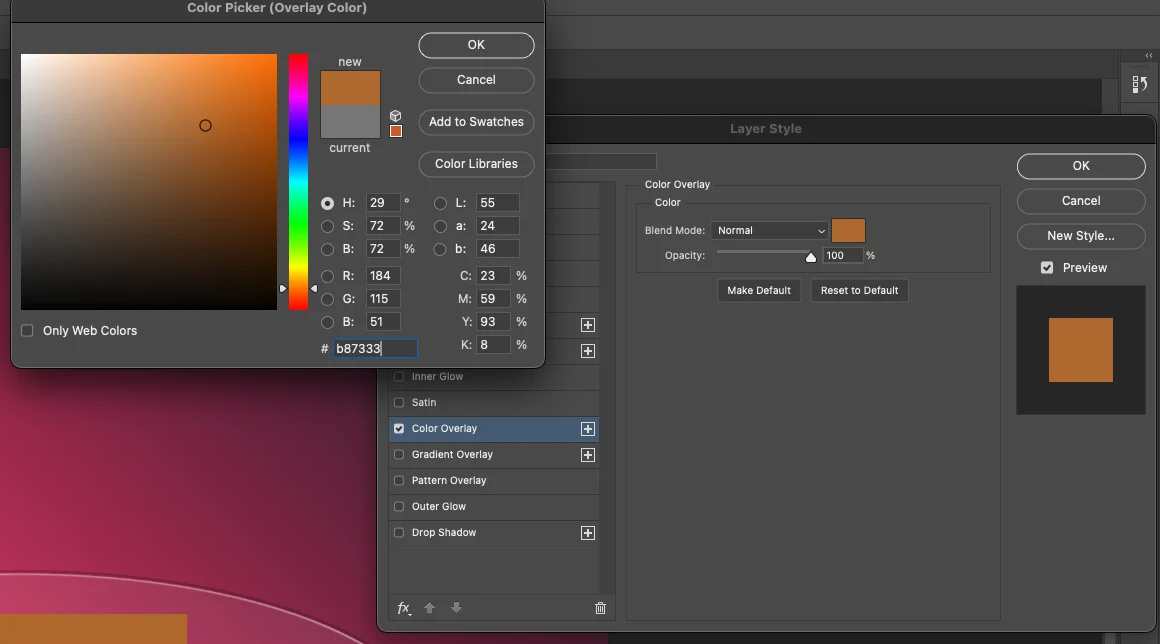Uncheck the Preview checkbox in Layer Style
Viewport: 1160px width, 644px height.
(x=1047, y=268)
